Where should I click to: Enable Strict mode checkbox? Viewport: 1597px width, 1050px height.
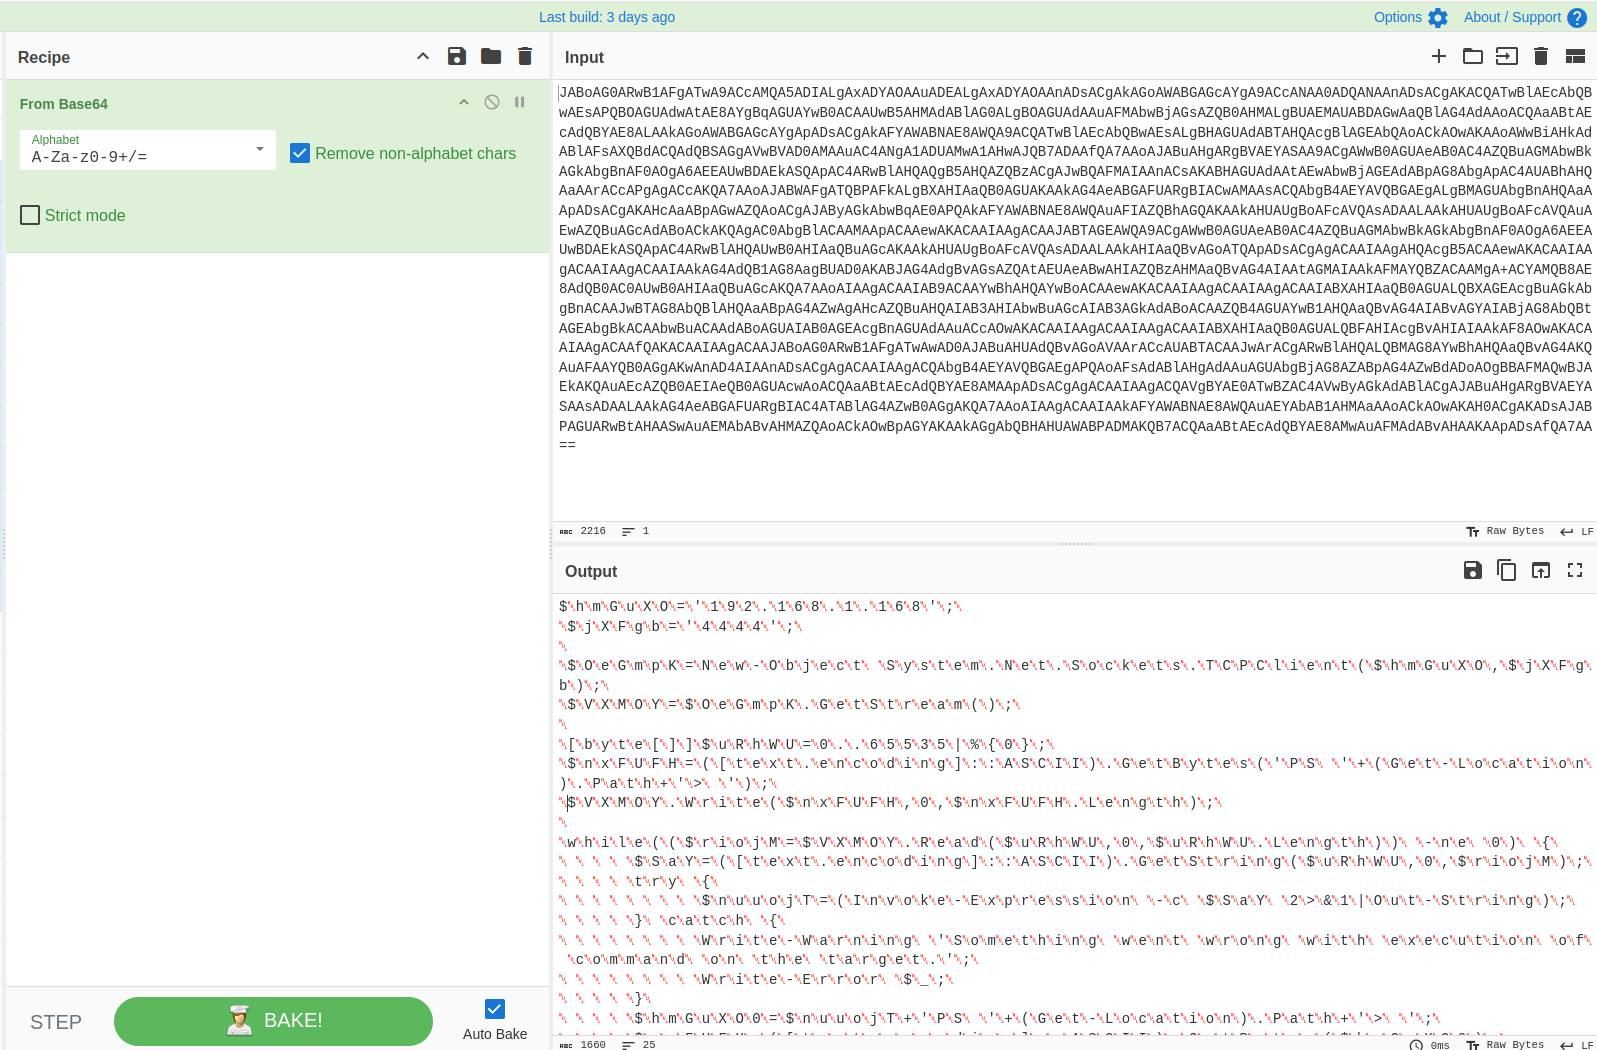click(31, 215)
